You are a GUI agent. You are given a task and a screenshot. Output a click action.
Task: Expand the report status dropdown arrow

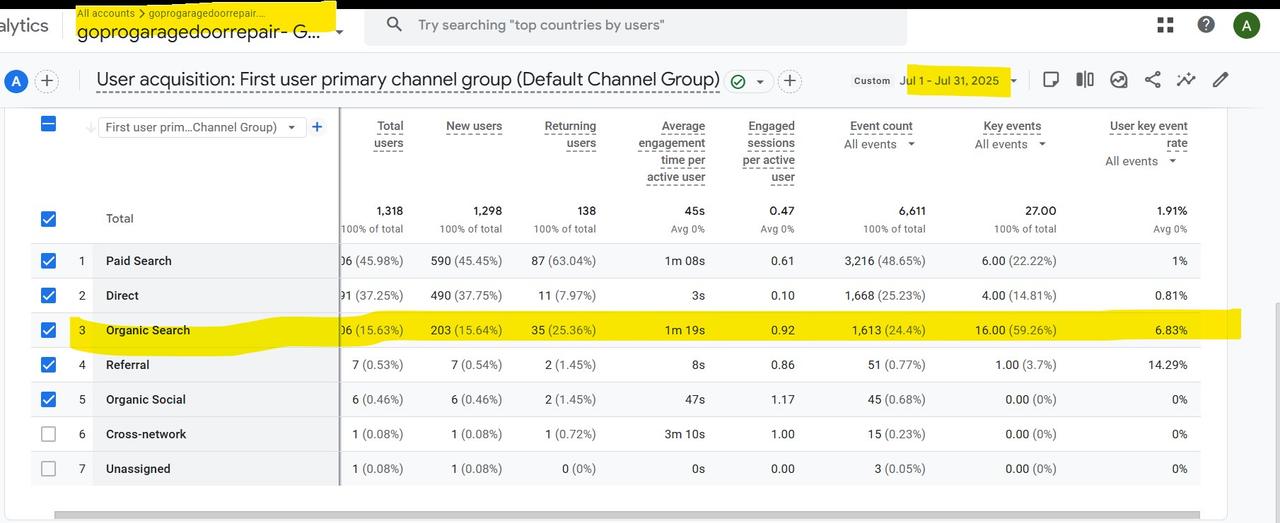[760, 82]
